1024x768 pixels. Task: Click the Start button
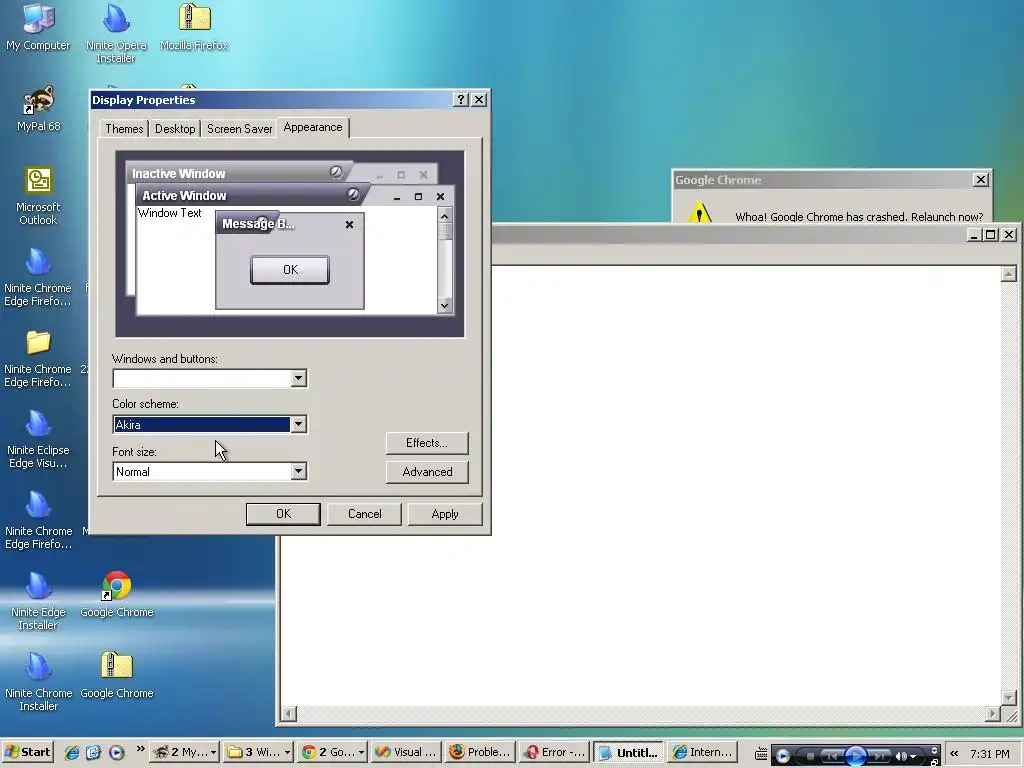27,752
